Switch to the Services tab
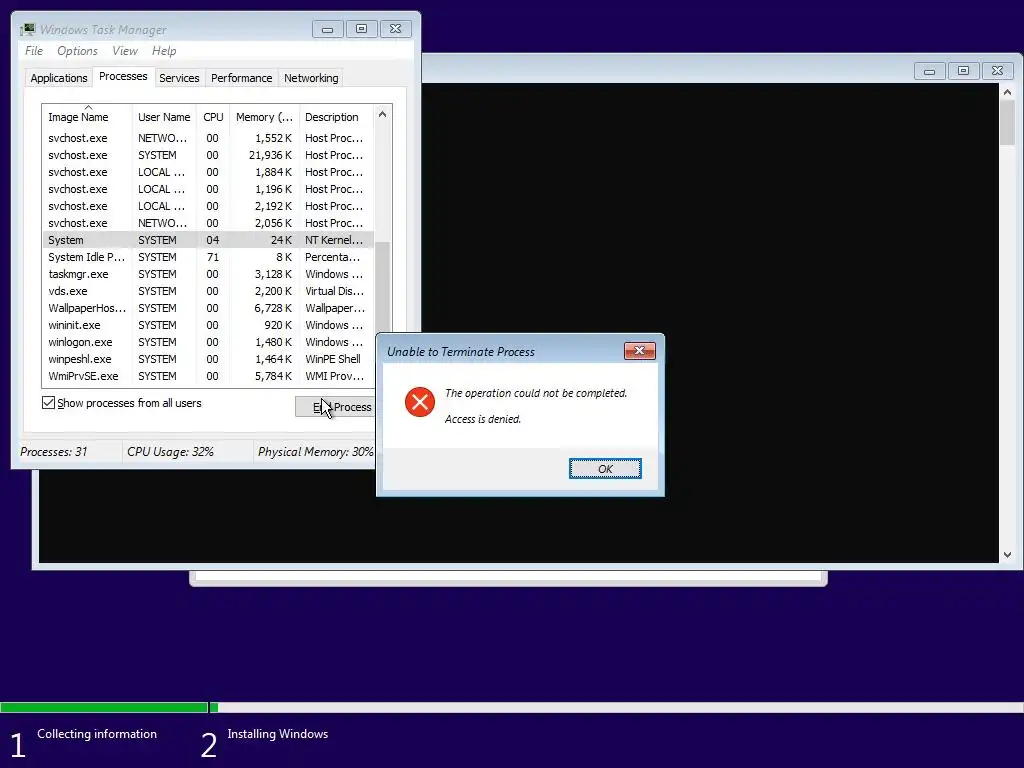The height and width of the screenshot is (768, 1024). pyautogui.click(x=179, y=78)
